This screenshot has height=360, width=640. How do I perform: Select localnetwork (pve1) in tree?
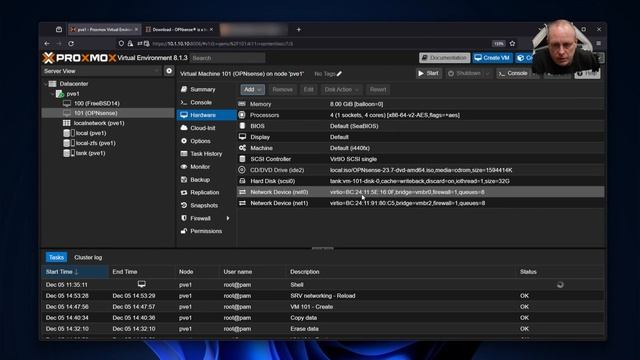(x=99, y=123)
